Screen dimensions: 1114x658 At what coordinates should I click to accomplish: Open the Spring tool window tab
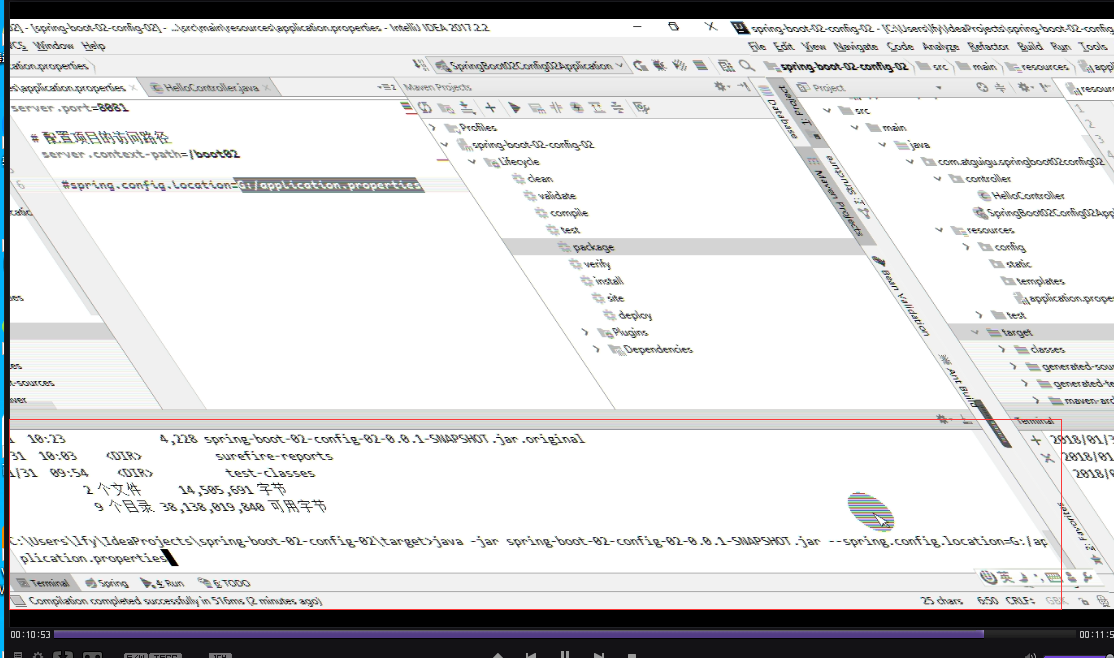[x=107, y=583]
